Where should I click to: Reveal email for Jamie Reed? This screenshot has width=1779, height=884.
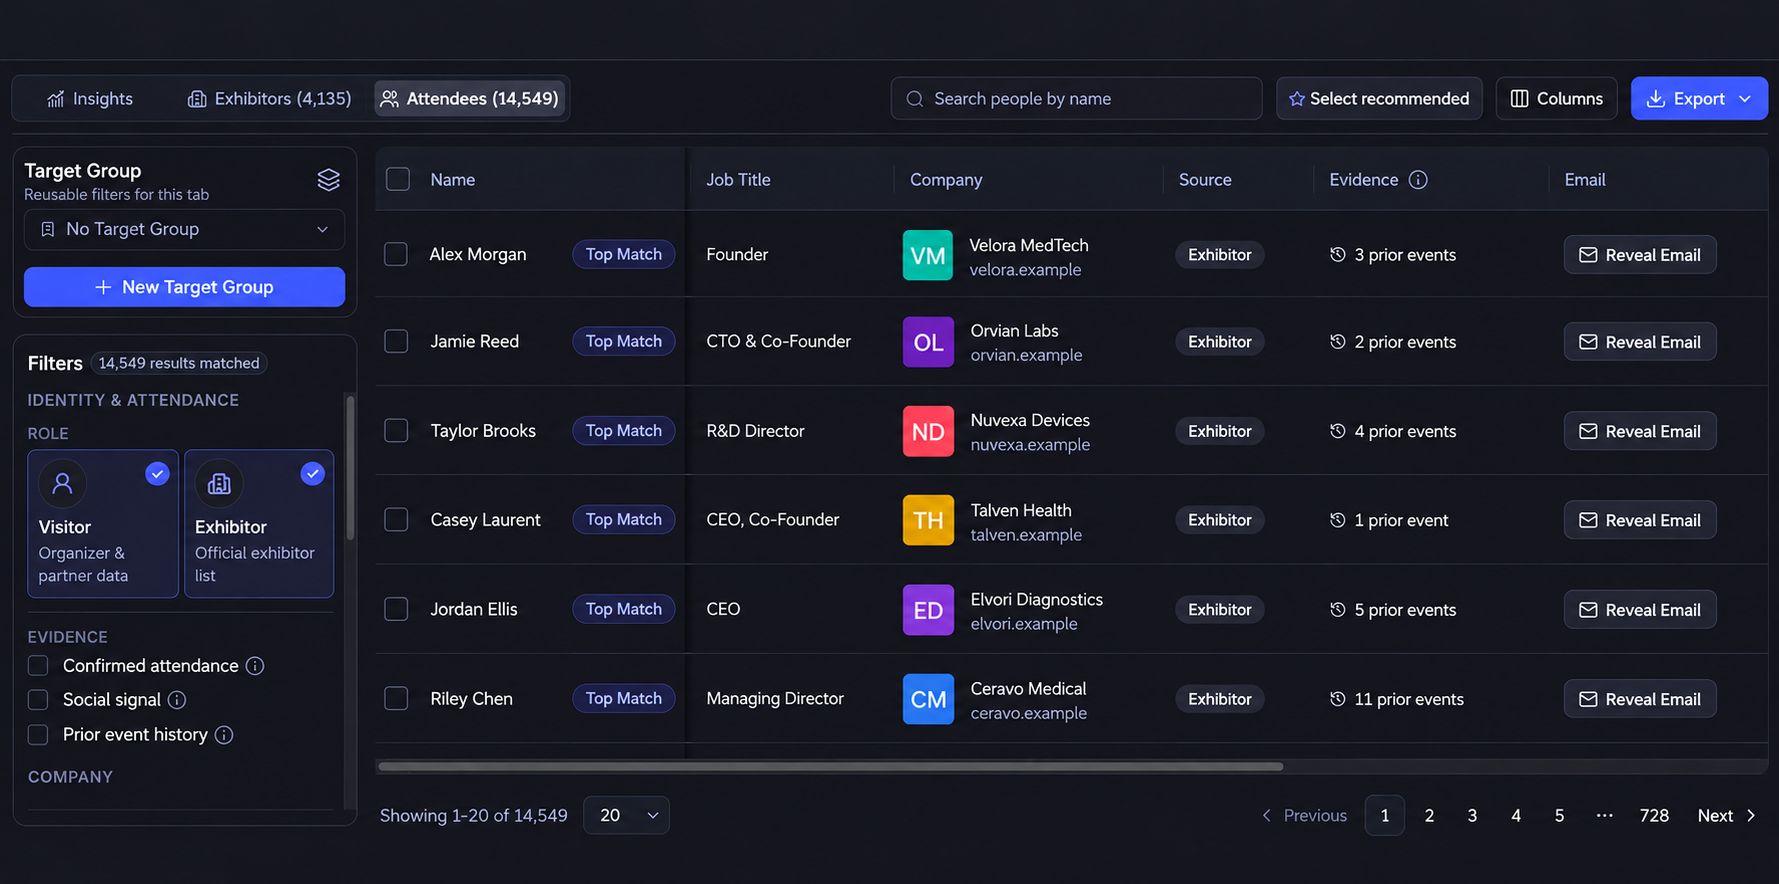[x=1640, y=342]
